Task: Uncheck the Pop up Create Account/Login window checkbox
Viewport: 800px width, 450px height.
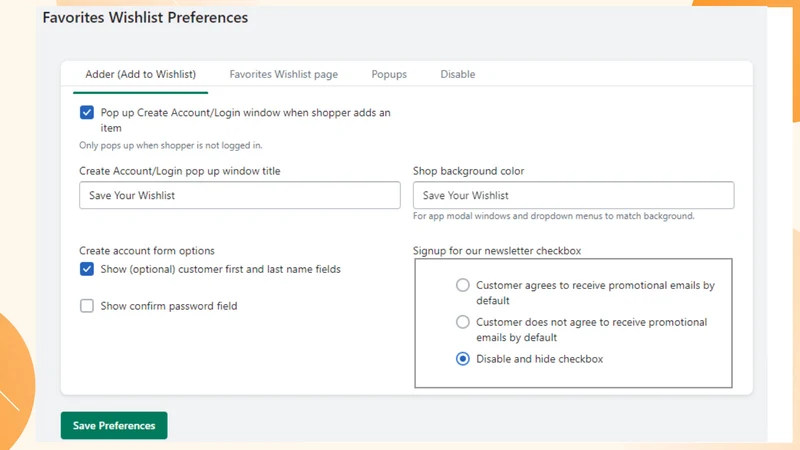Action: (87, 112)
